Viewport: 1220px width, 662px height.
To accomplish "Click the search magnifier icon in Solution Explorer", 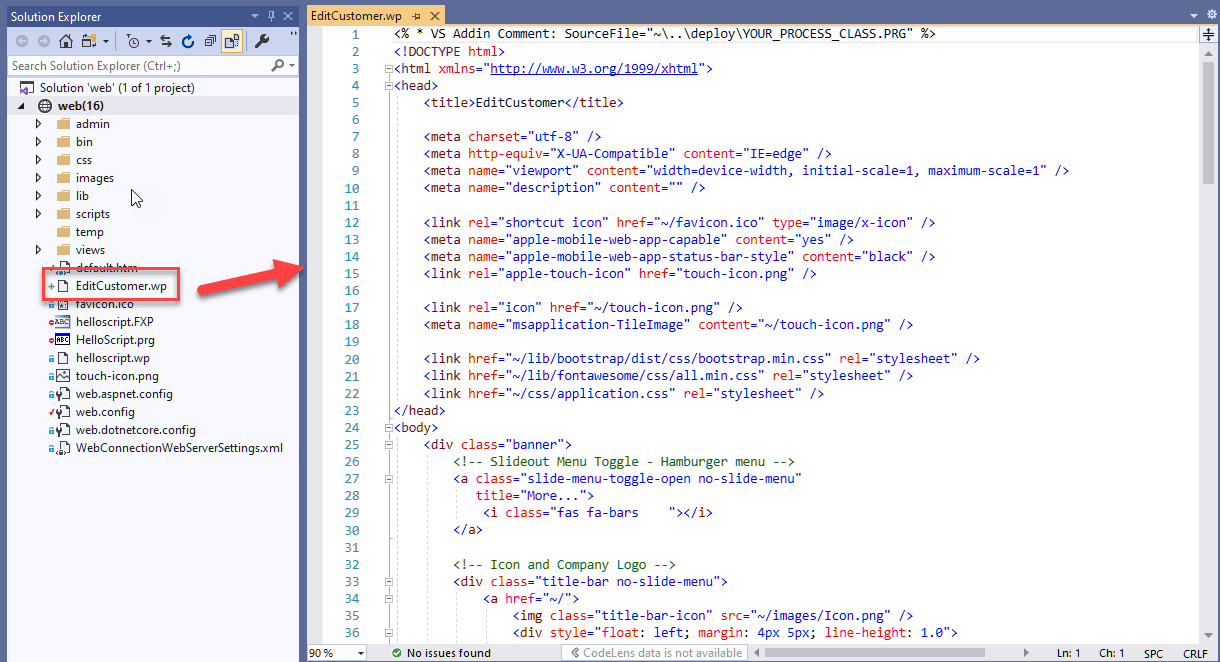I will point(277,66).
